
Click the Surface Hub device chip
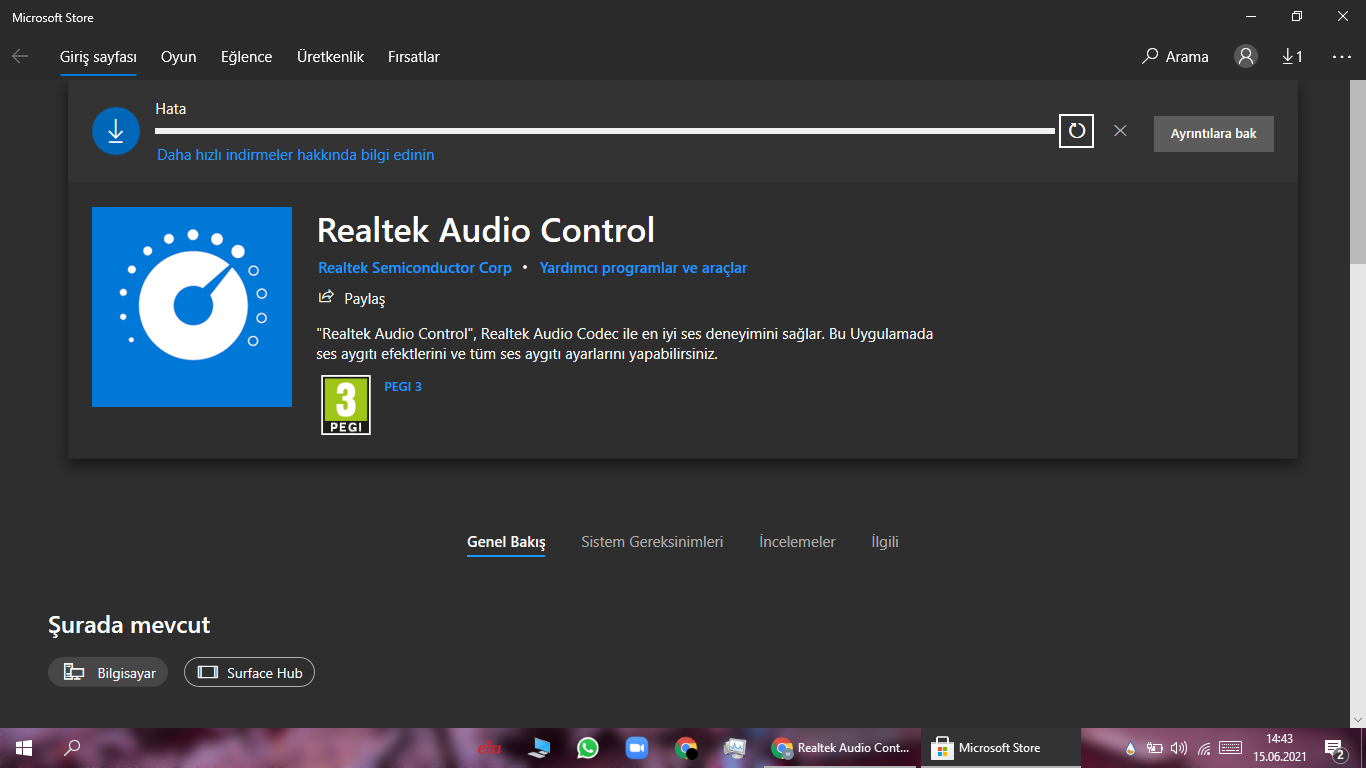tap(249, 673)
